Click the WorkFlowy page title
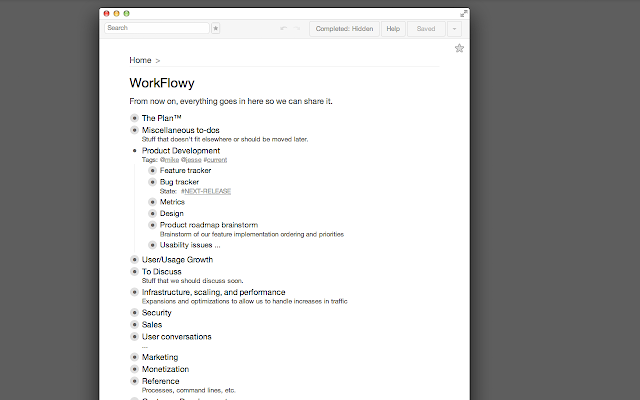 [162, 83]
